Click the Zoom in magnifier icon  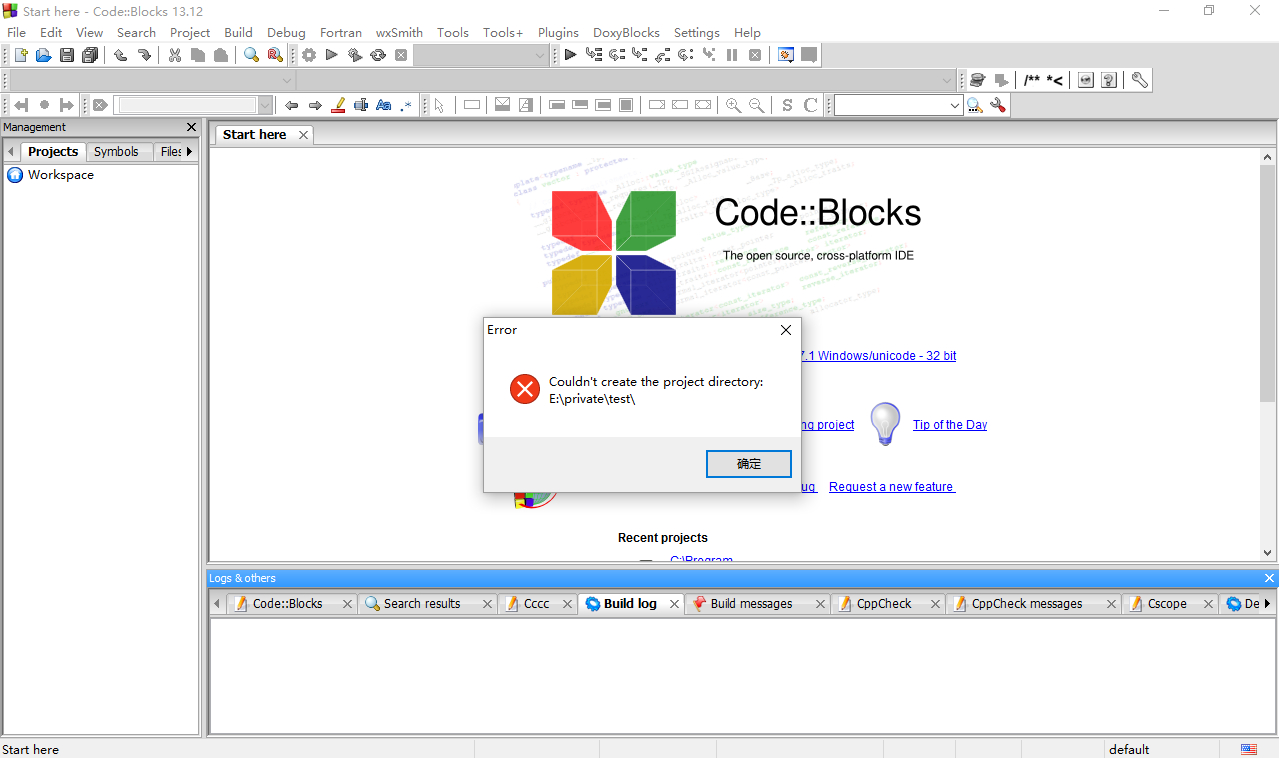click(733, 105)
